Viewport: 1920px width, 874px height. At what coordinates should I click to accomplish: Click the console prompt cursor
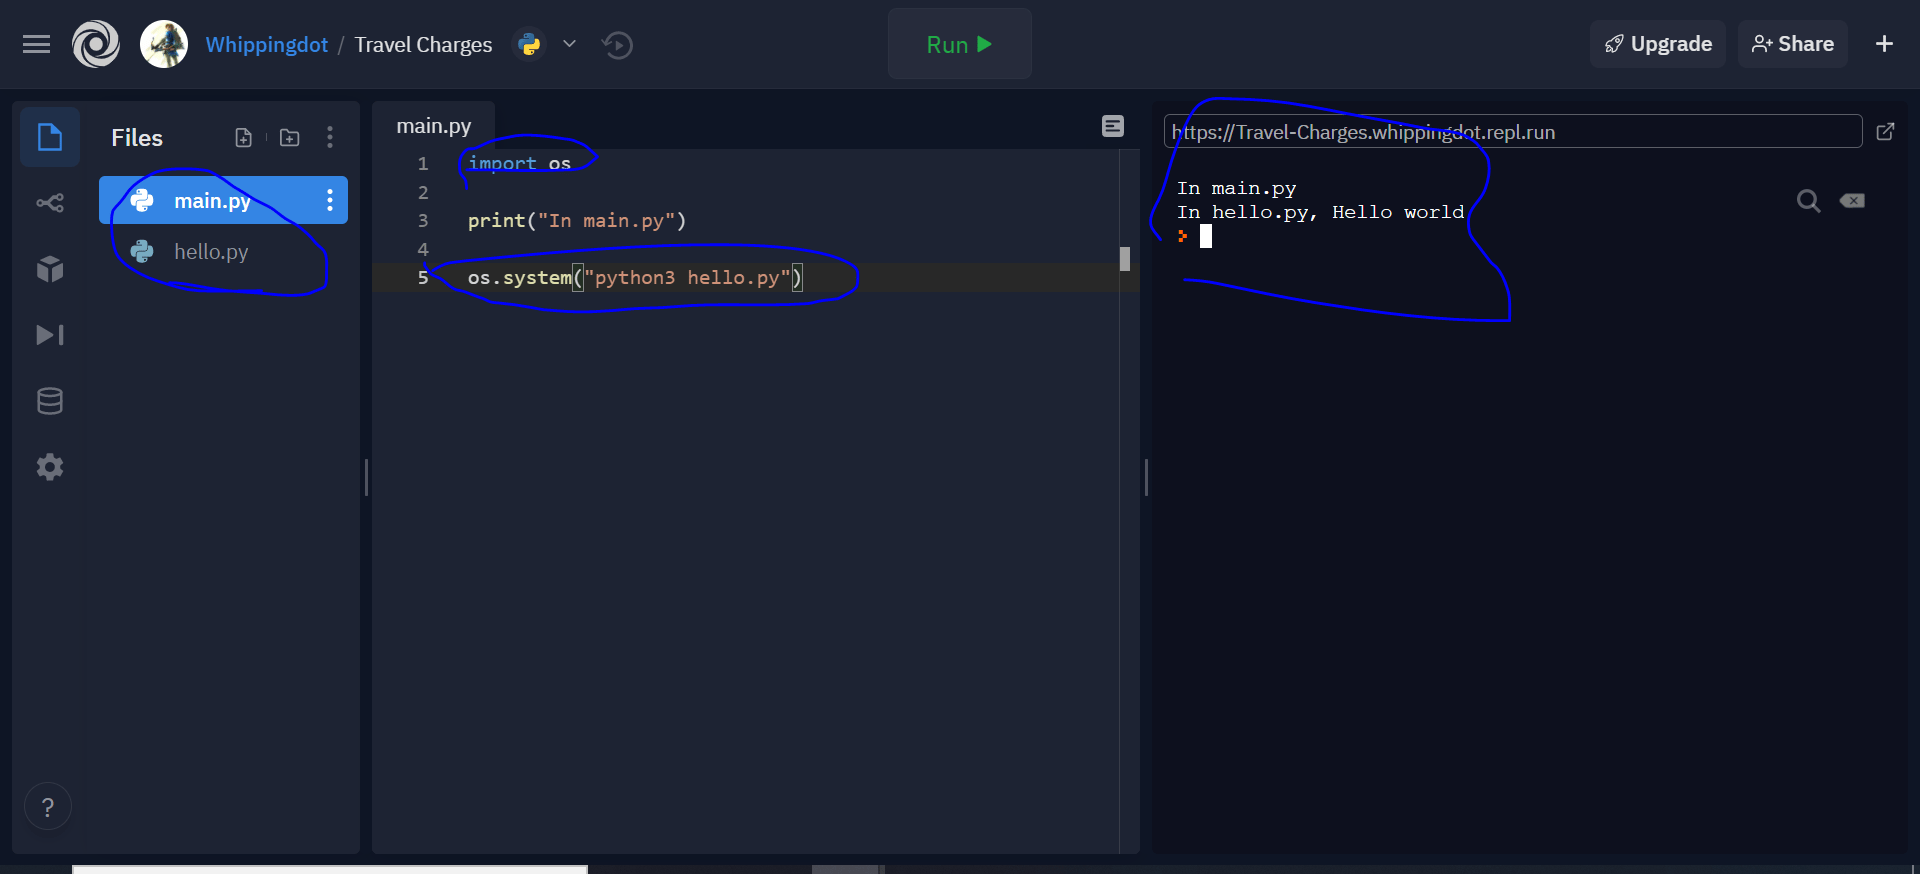1206,236
